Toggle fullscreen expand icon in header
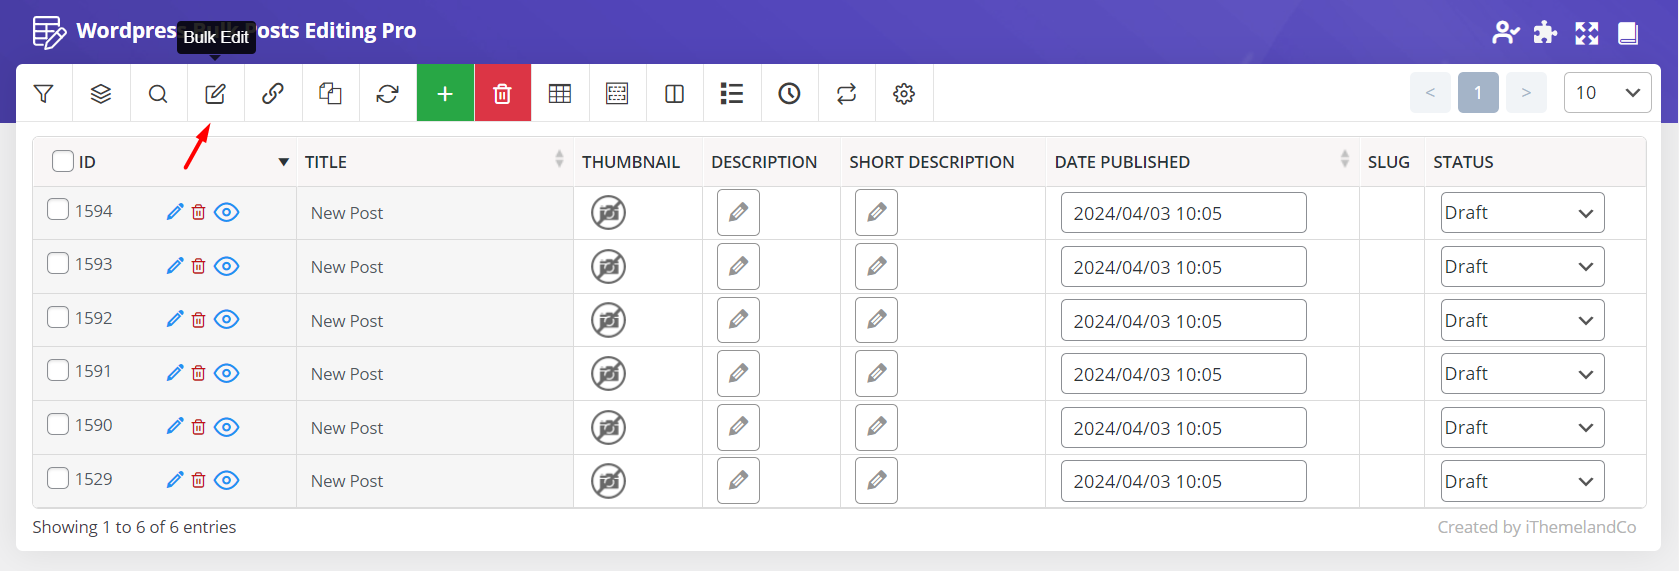Screen dimensions: 1679x571 1586,33
